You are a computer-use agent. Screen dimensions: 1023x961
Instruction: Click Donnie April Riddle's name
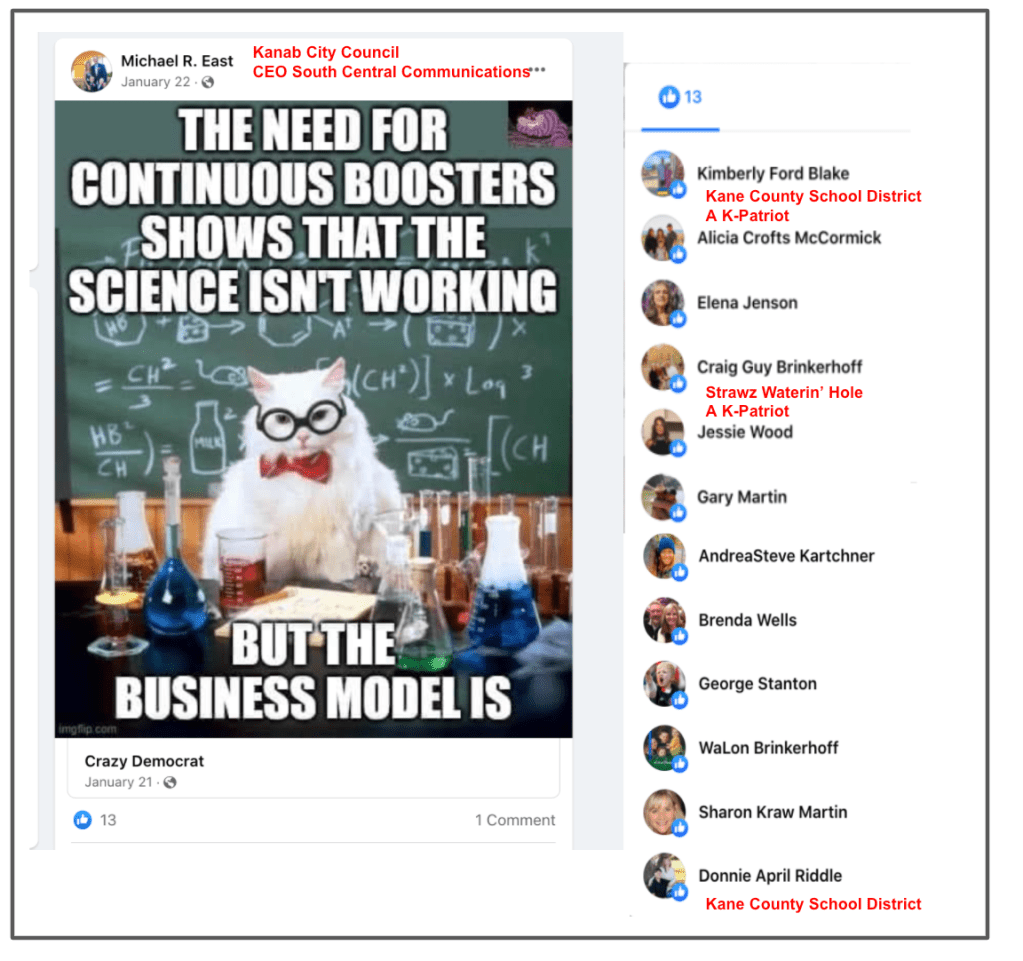point(770,876)
